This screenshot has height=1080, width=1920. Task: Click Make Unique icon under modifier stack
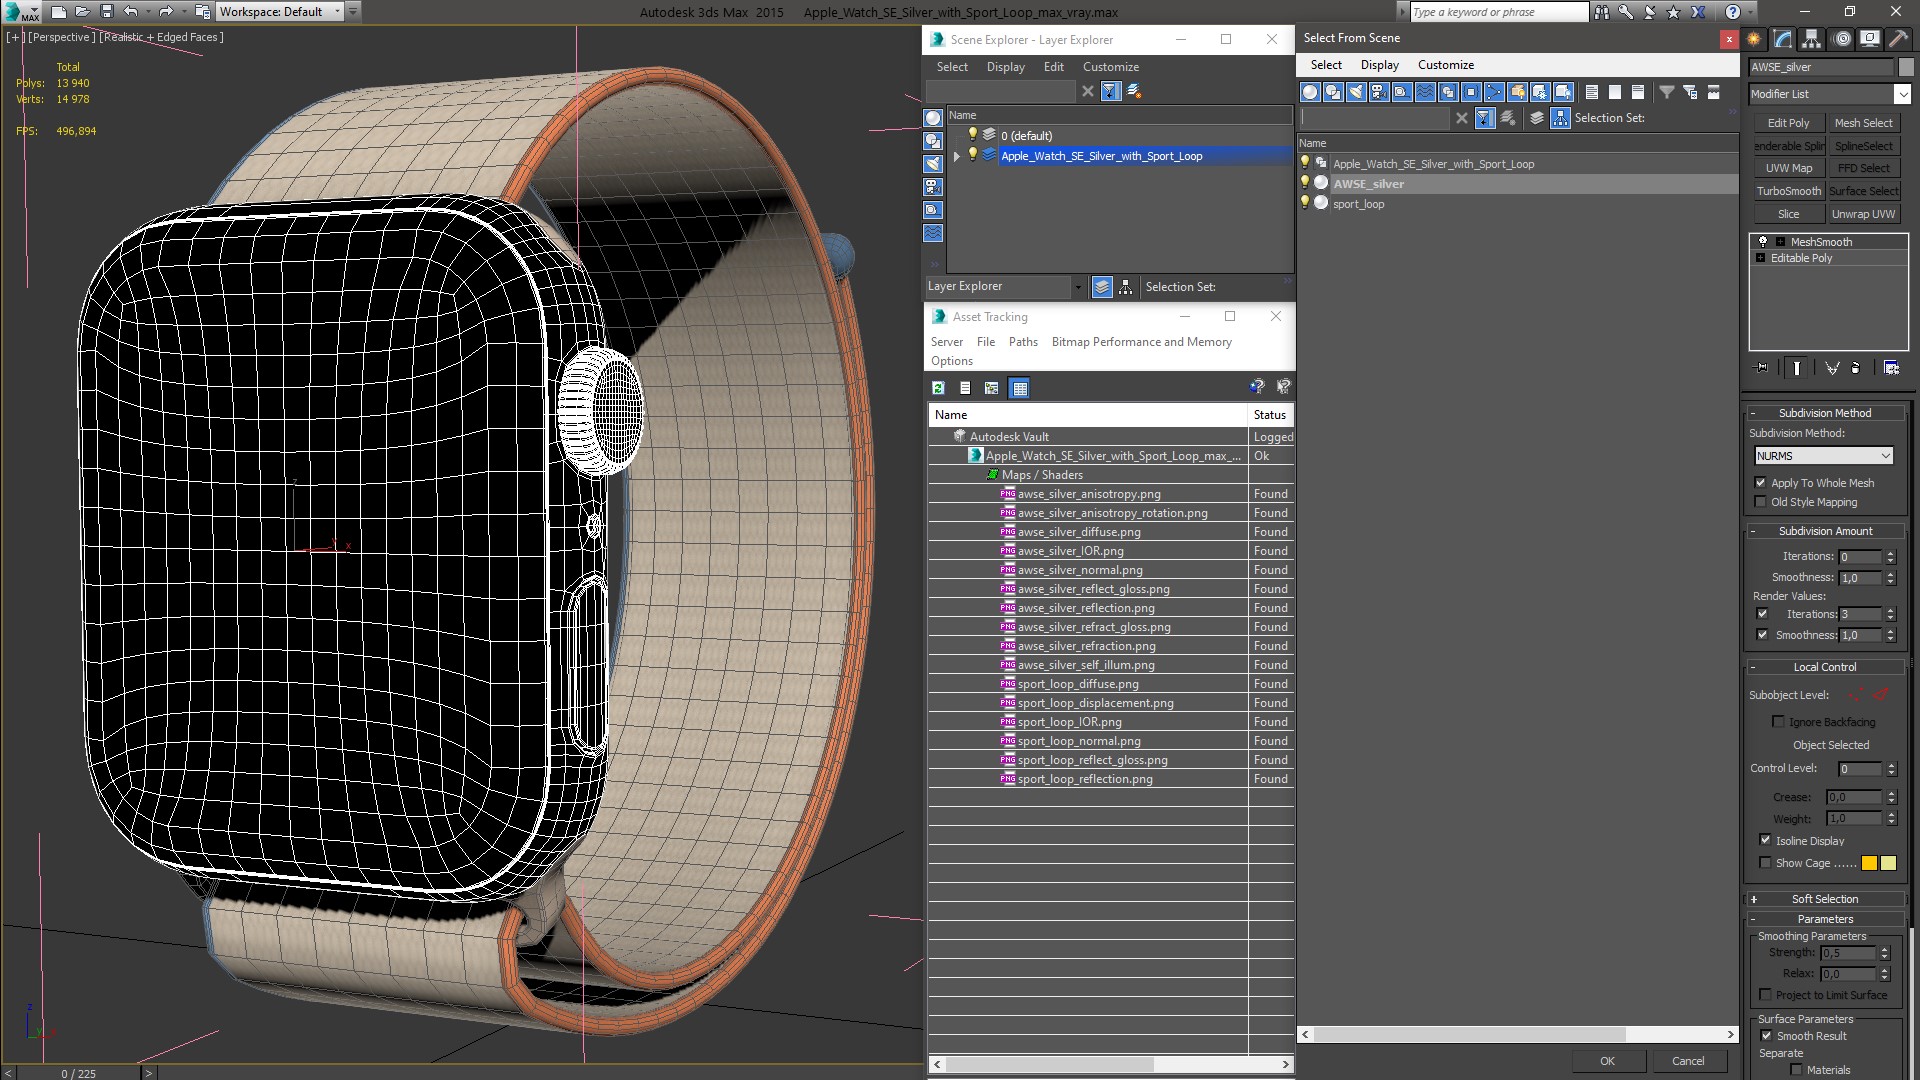pos(1832,368)
